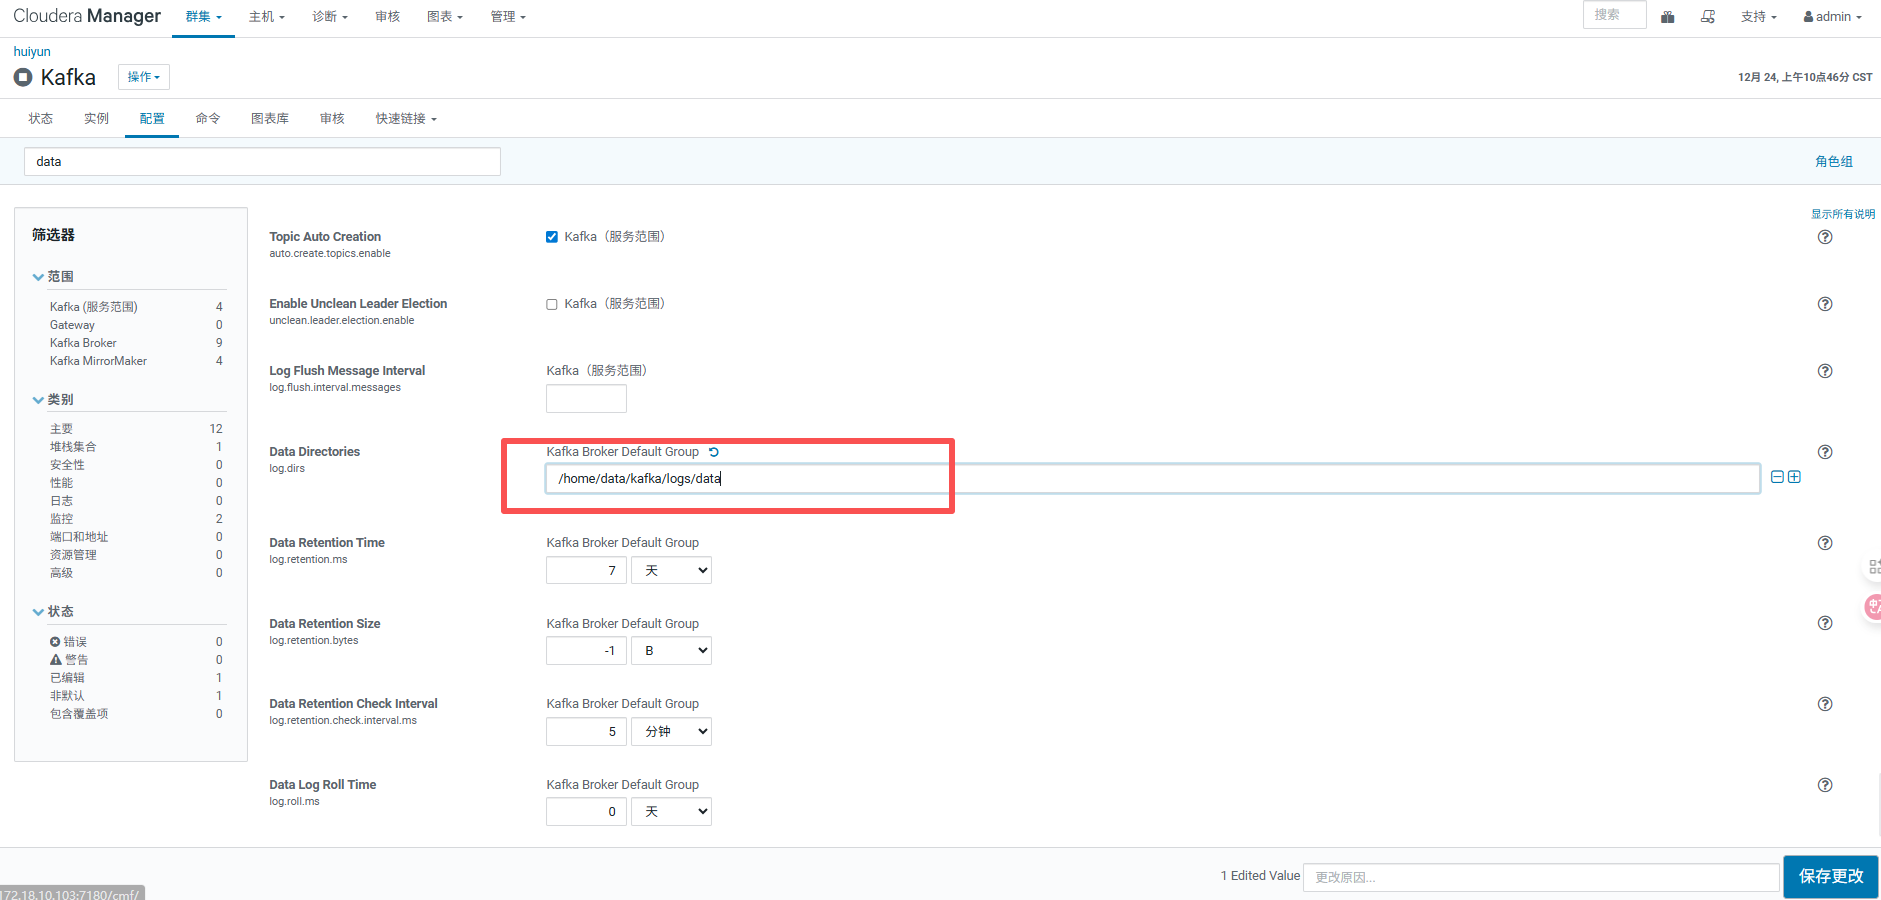Image resolution: width=1881 pixels, height=900 pixels.
Task: Click the Data Retention Time value field
Action: click(x=586, y=570)
